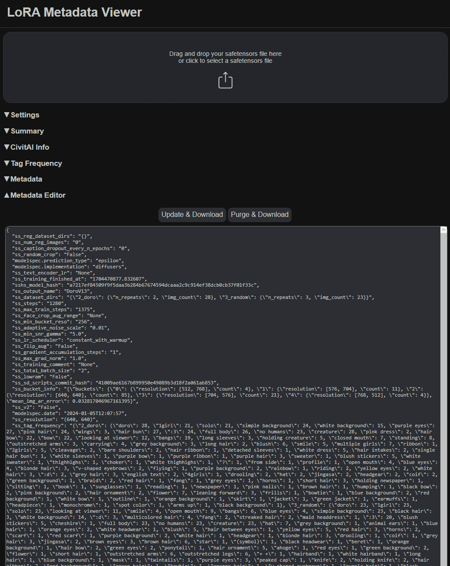
Task: Click the "ss_max_train_steps" line in editor
Action: [x=54, y=309]
